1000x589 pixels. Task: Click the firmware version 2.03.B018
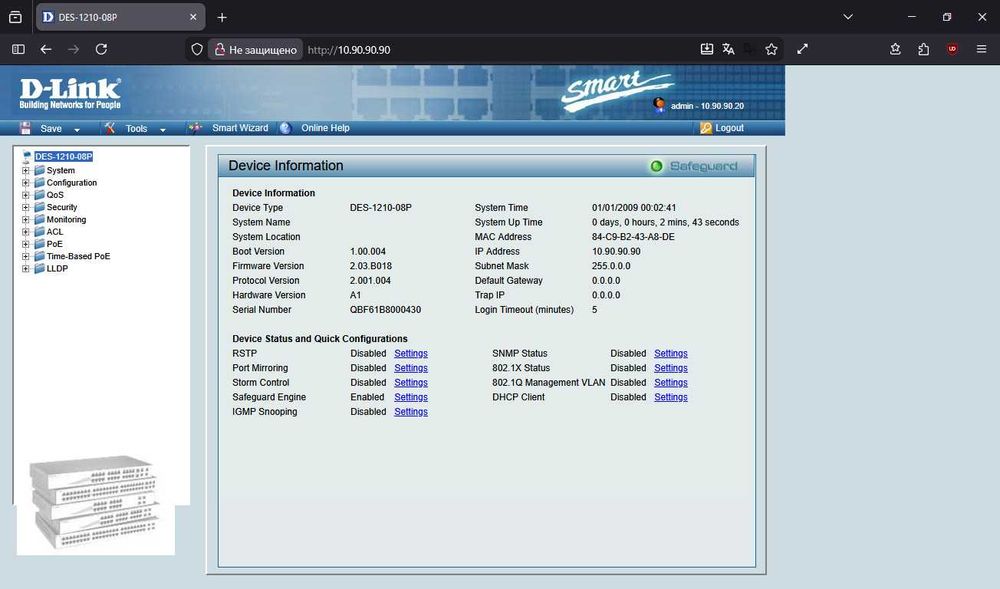pyautogui.click(x=371, y=266)
